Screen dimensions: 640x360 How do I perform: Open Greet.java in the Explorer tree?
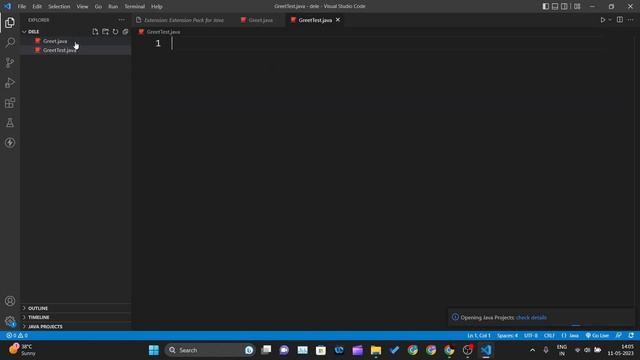pyautogui.click(x=55, y=41)
